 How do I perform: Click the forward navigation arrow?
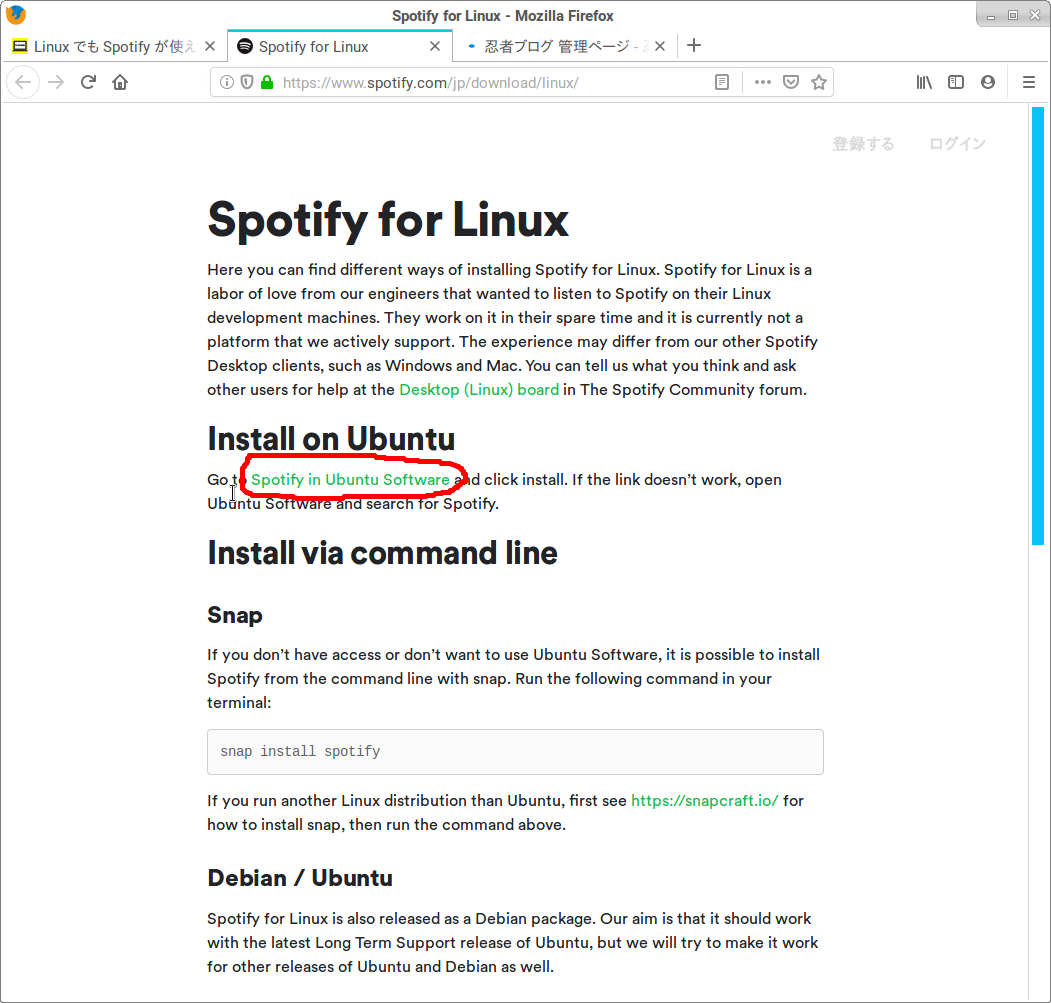coord(56,82)
